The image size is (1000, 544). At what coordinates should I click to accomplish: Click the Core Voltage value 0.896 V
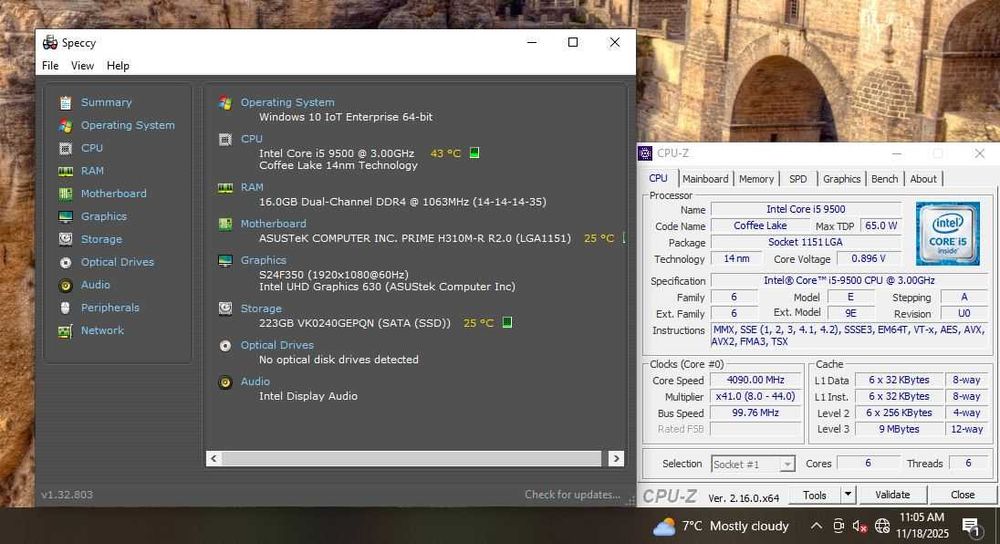pos(869,259)
